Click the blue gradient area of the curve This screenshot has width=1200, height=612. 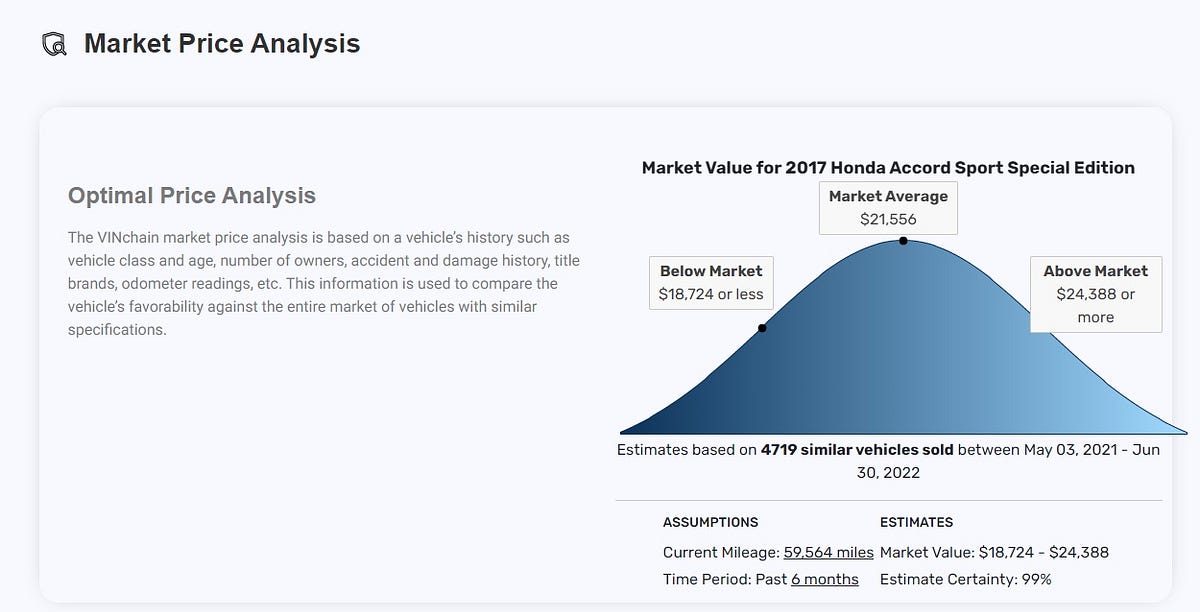pos(900,380)
